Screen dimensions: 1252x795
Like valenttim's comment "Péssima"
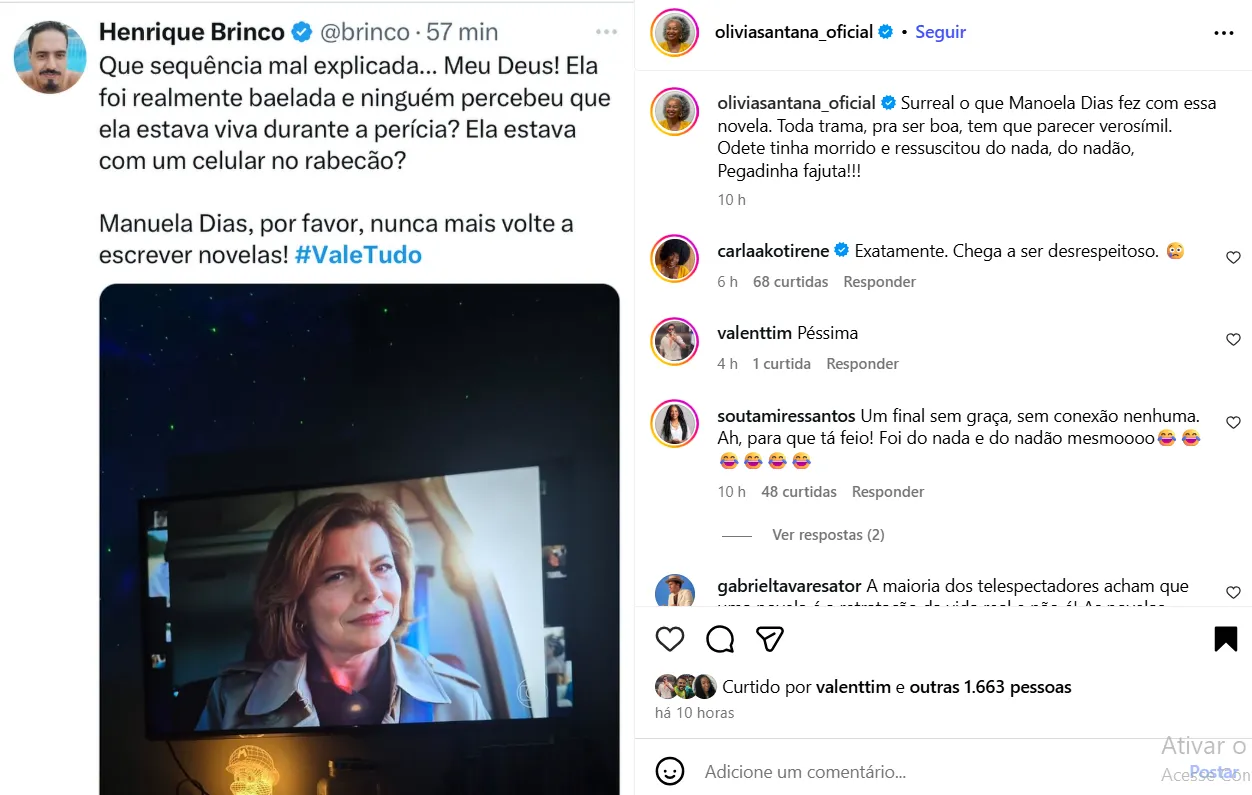(1233, 340)
